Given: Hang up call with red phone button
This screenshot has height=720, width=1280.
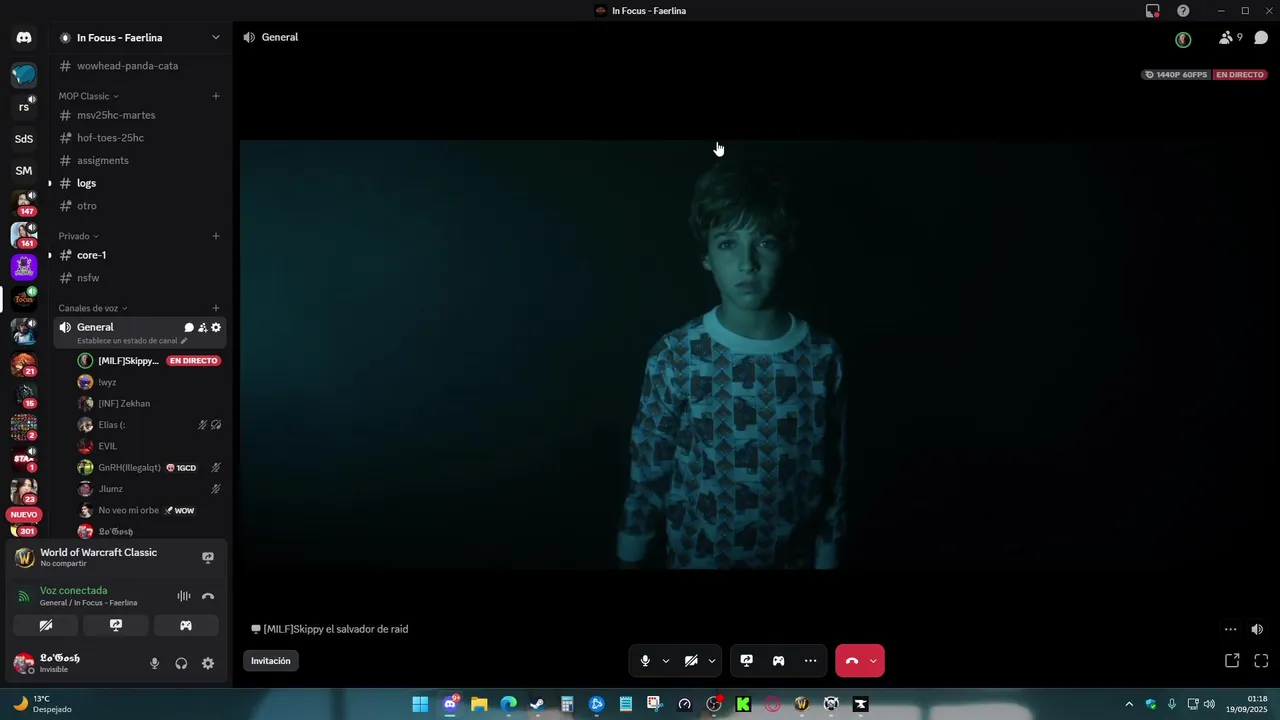Looking at the screenshot, I should pyautogui.click(x=851, y=661).
